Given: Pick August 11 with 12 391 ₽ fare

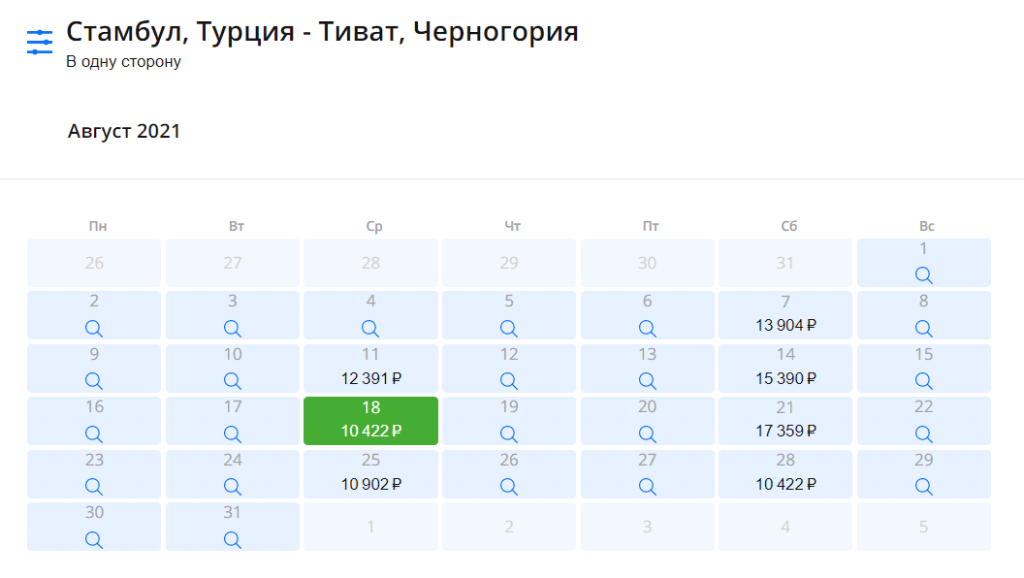Looking at the screenshot, I should (x=370, y=367).
